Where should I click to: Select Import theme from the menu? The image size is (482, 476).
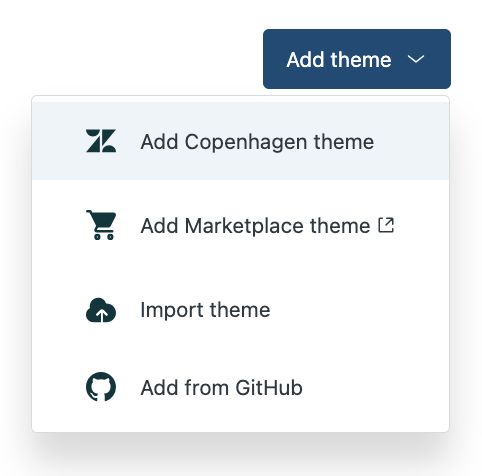pos(241,310)
